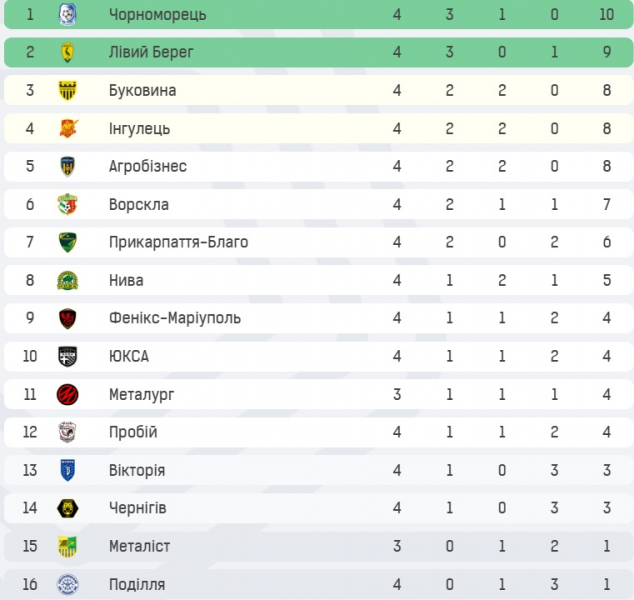Click the Вікторія blue shield icon
Screen dimensions: 634x600
(x=68, y=470)
